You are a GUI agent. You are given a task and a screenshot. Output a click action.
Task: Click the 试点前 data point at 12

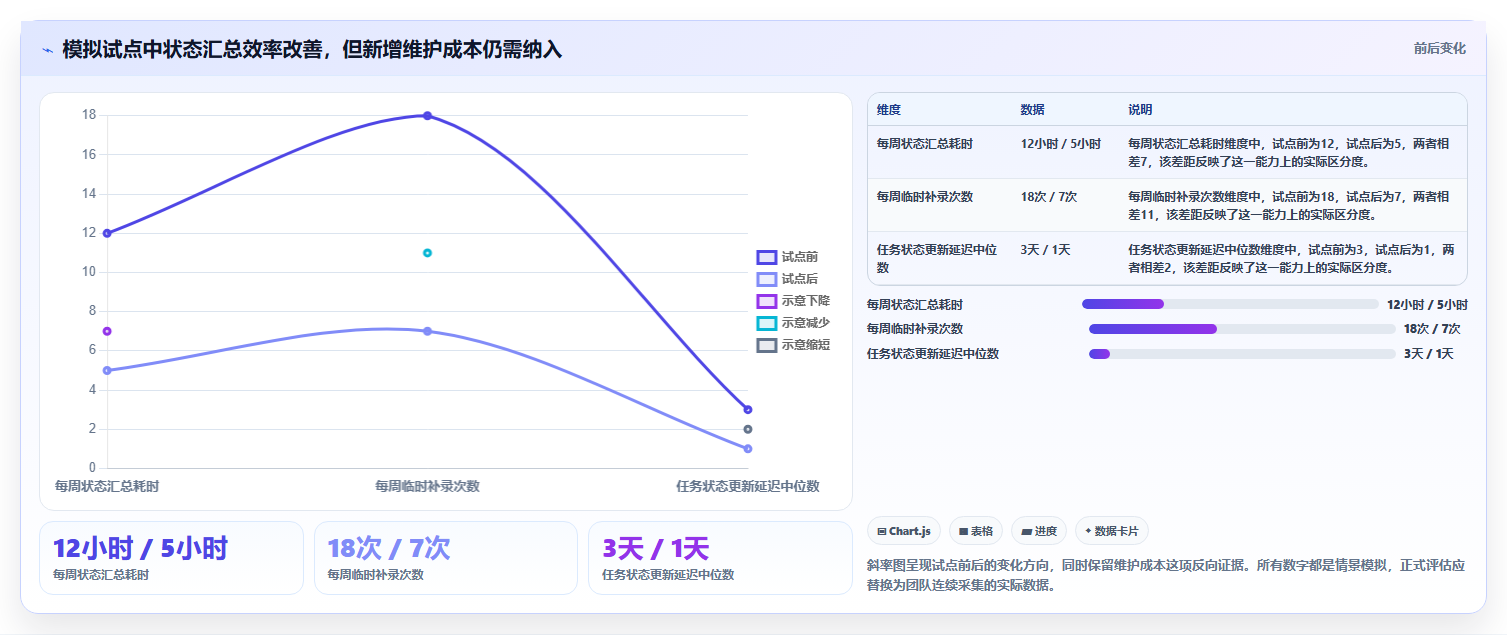click(107, 233)
